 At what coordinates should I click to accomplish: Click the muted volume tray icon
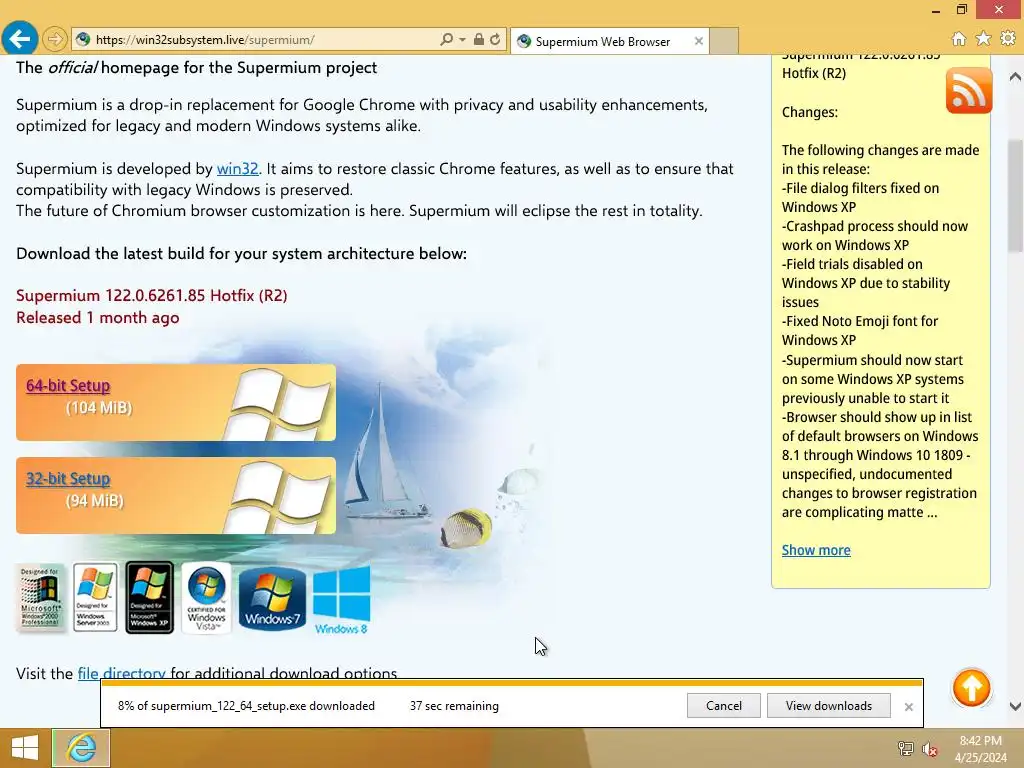point(930,748)
